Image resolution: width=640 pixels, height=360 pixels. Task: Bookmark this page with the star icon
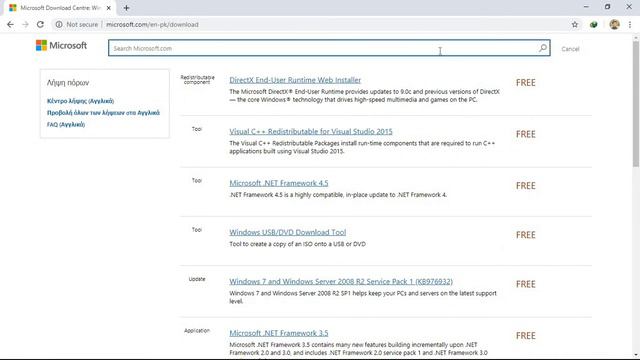575,24
